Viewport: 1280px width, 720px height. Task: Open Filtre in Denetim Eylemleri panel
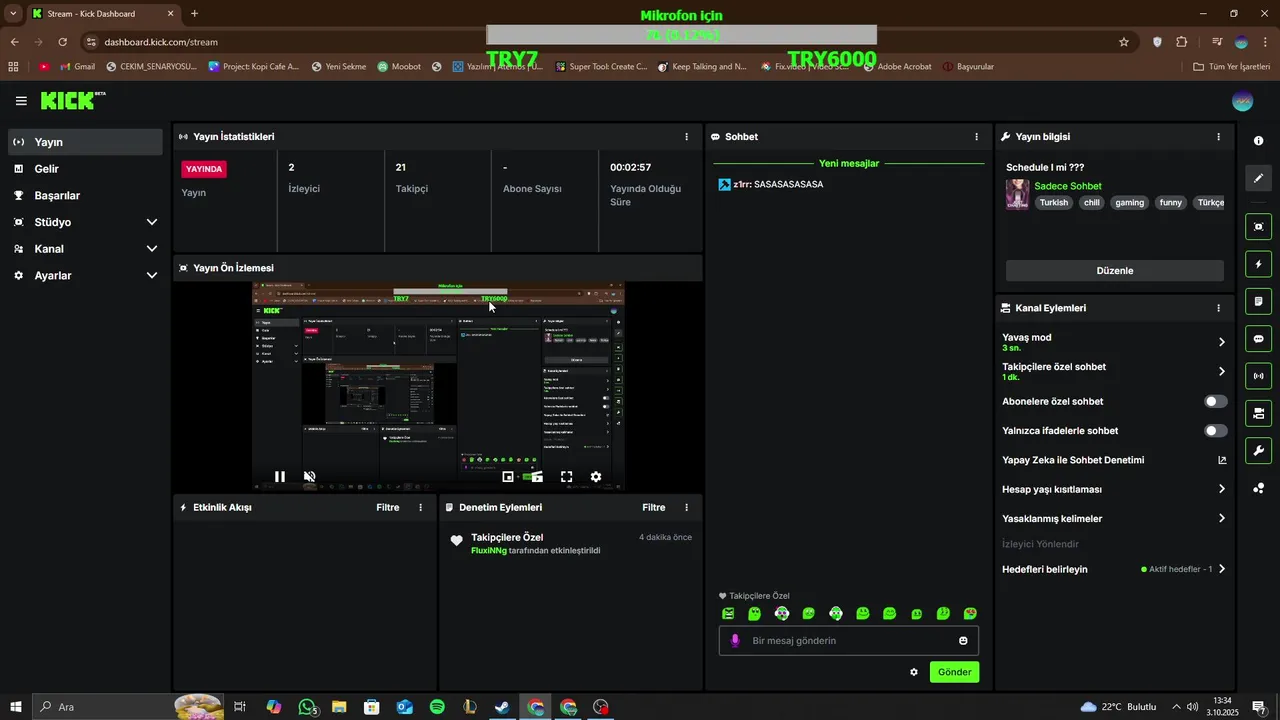pos(654,508)
